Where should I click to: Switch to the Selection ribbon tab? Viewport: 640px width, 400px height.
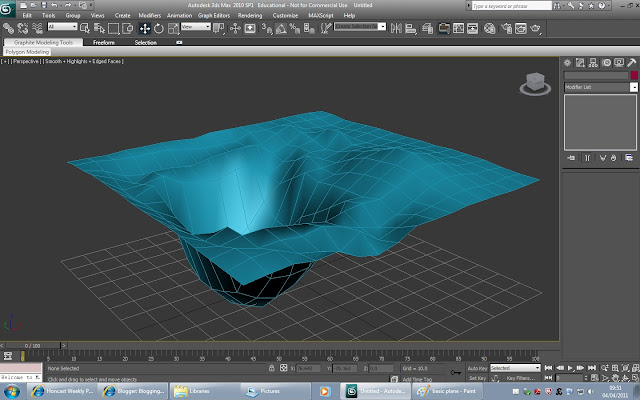[x=146, y=42]
